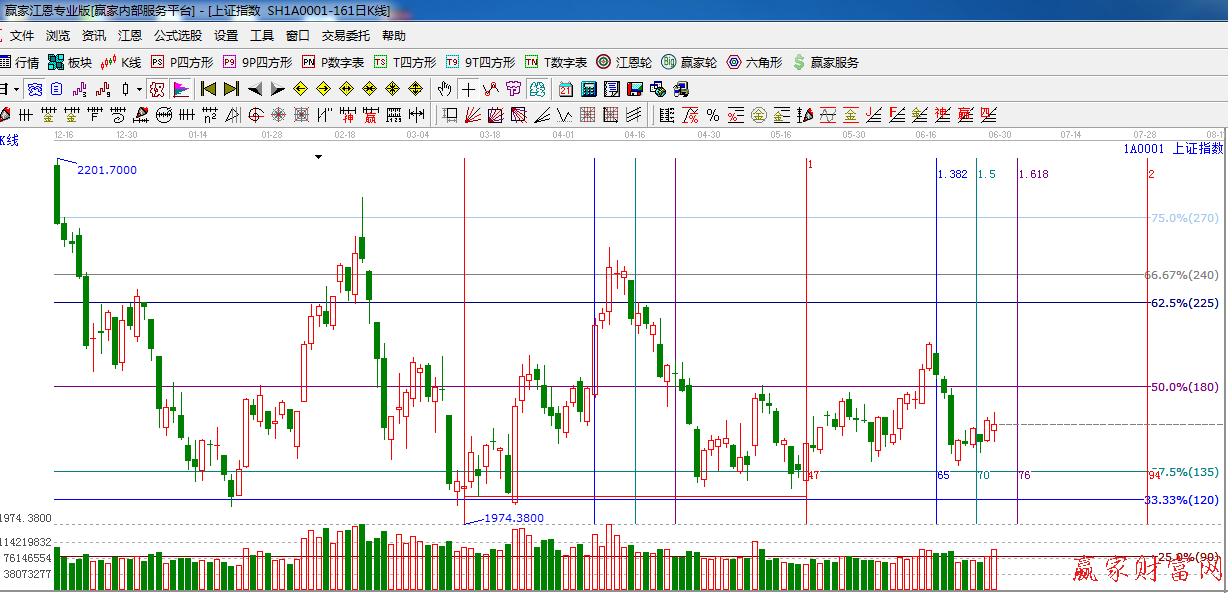Expand the dropdown arrow at far left of toolbar
This screenshot has height=593, width=1228.
coord(17,89)
